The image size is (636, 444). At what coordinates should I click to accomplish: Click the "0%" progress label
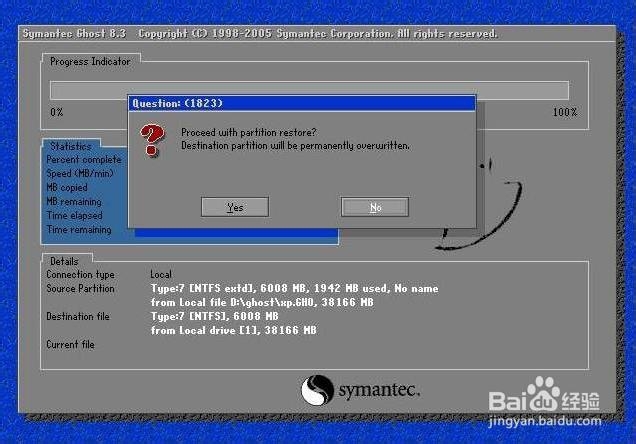57,112
